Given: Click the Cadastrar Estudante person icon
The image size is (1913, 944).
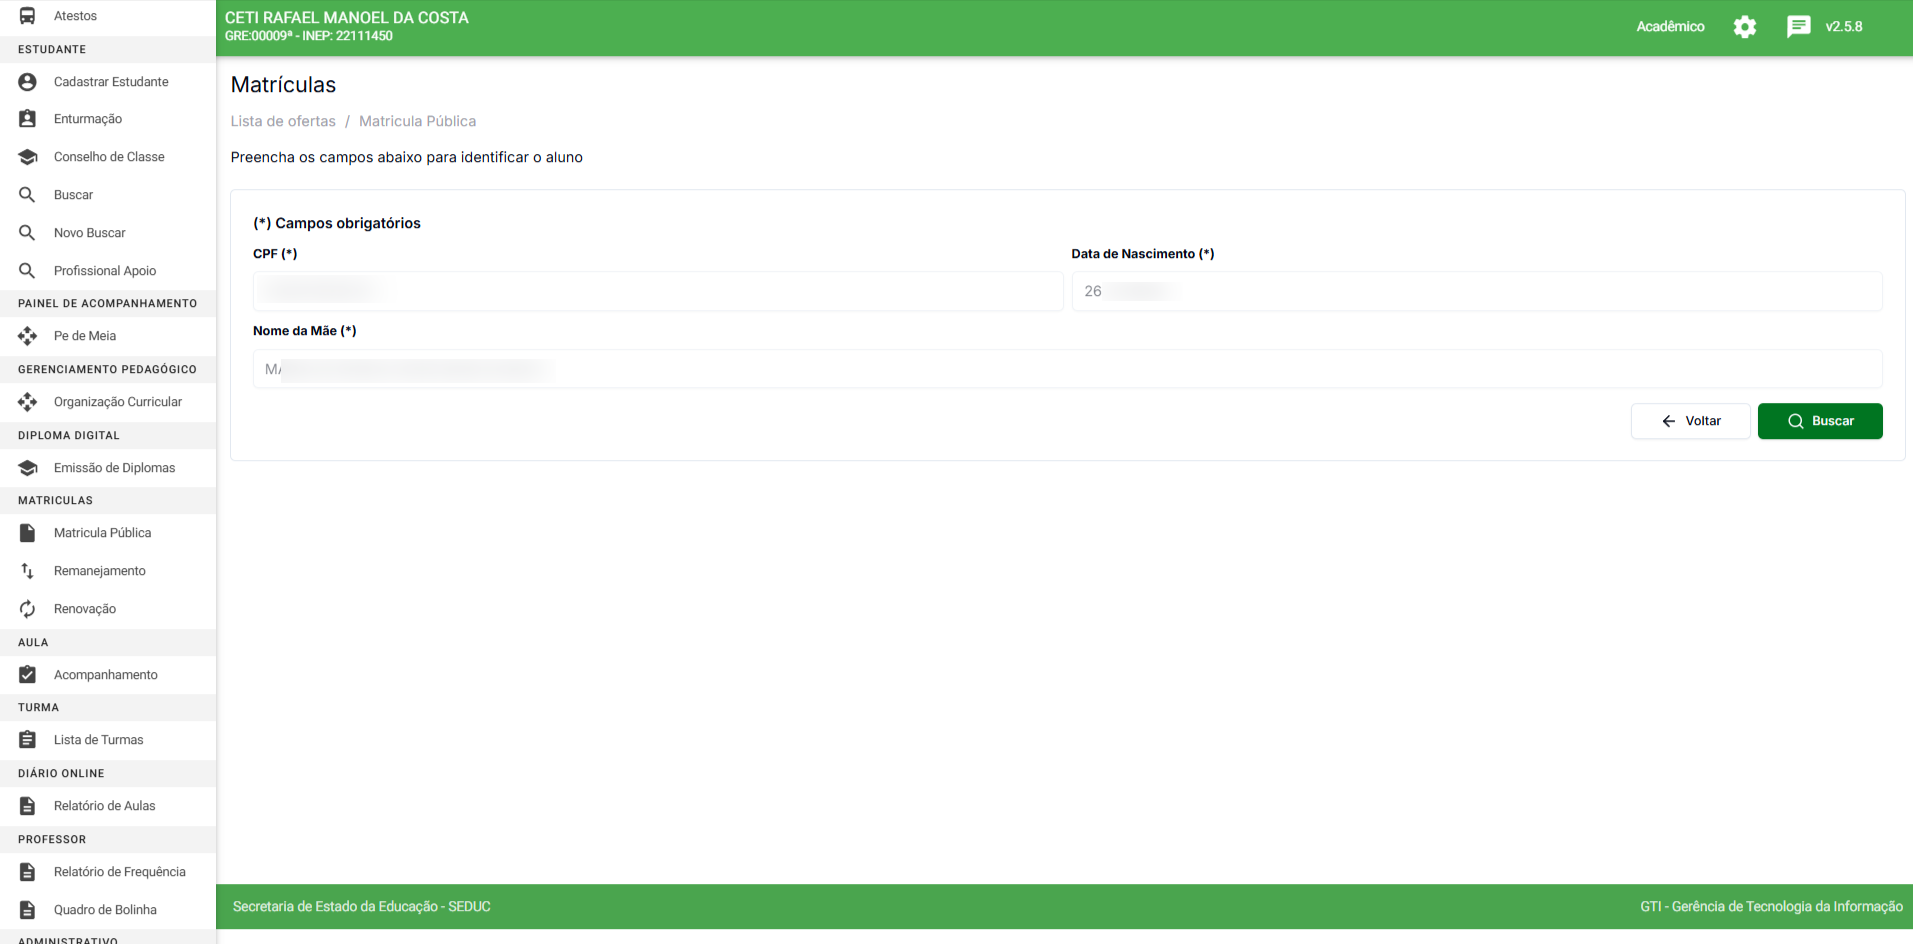Looking at the screenshot, I should pyautogui.click(x=28, y=82).
